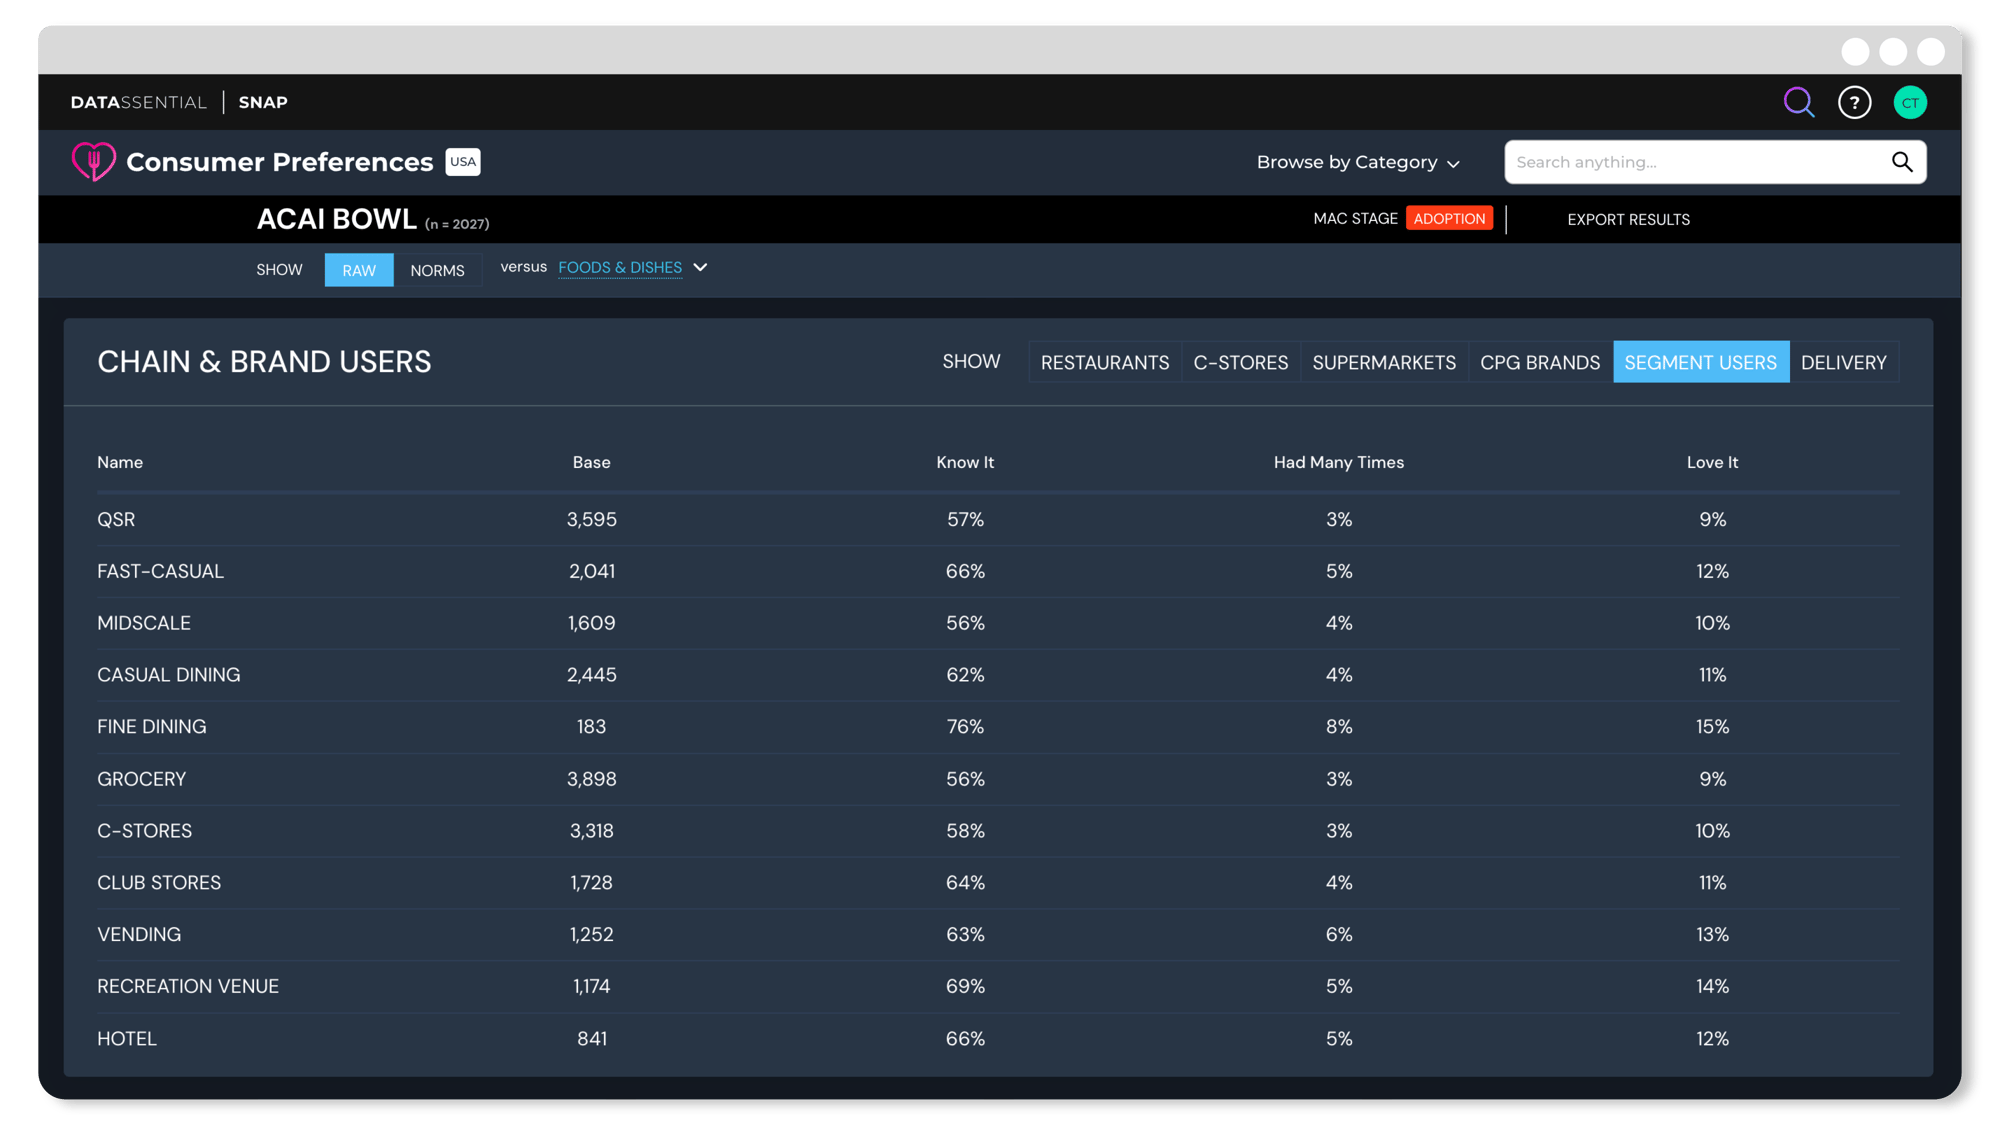This screenshot has width=2000, height=1125.
Task: Click EXPORT RESULTS
Action: 1629,219
